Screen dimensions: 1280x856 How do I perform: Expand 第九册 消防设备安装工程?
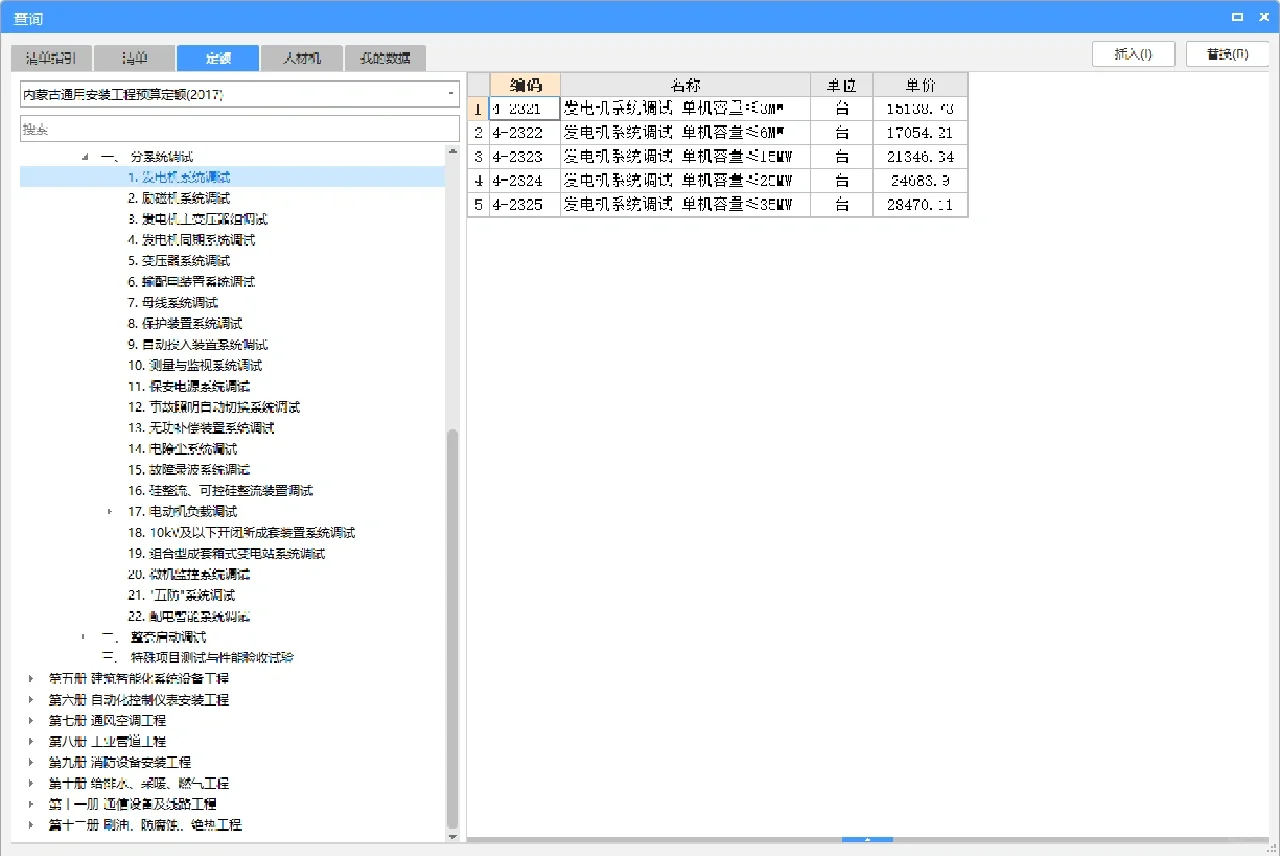point(29,761)
